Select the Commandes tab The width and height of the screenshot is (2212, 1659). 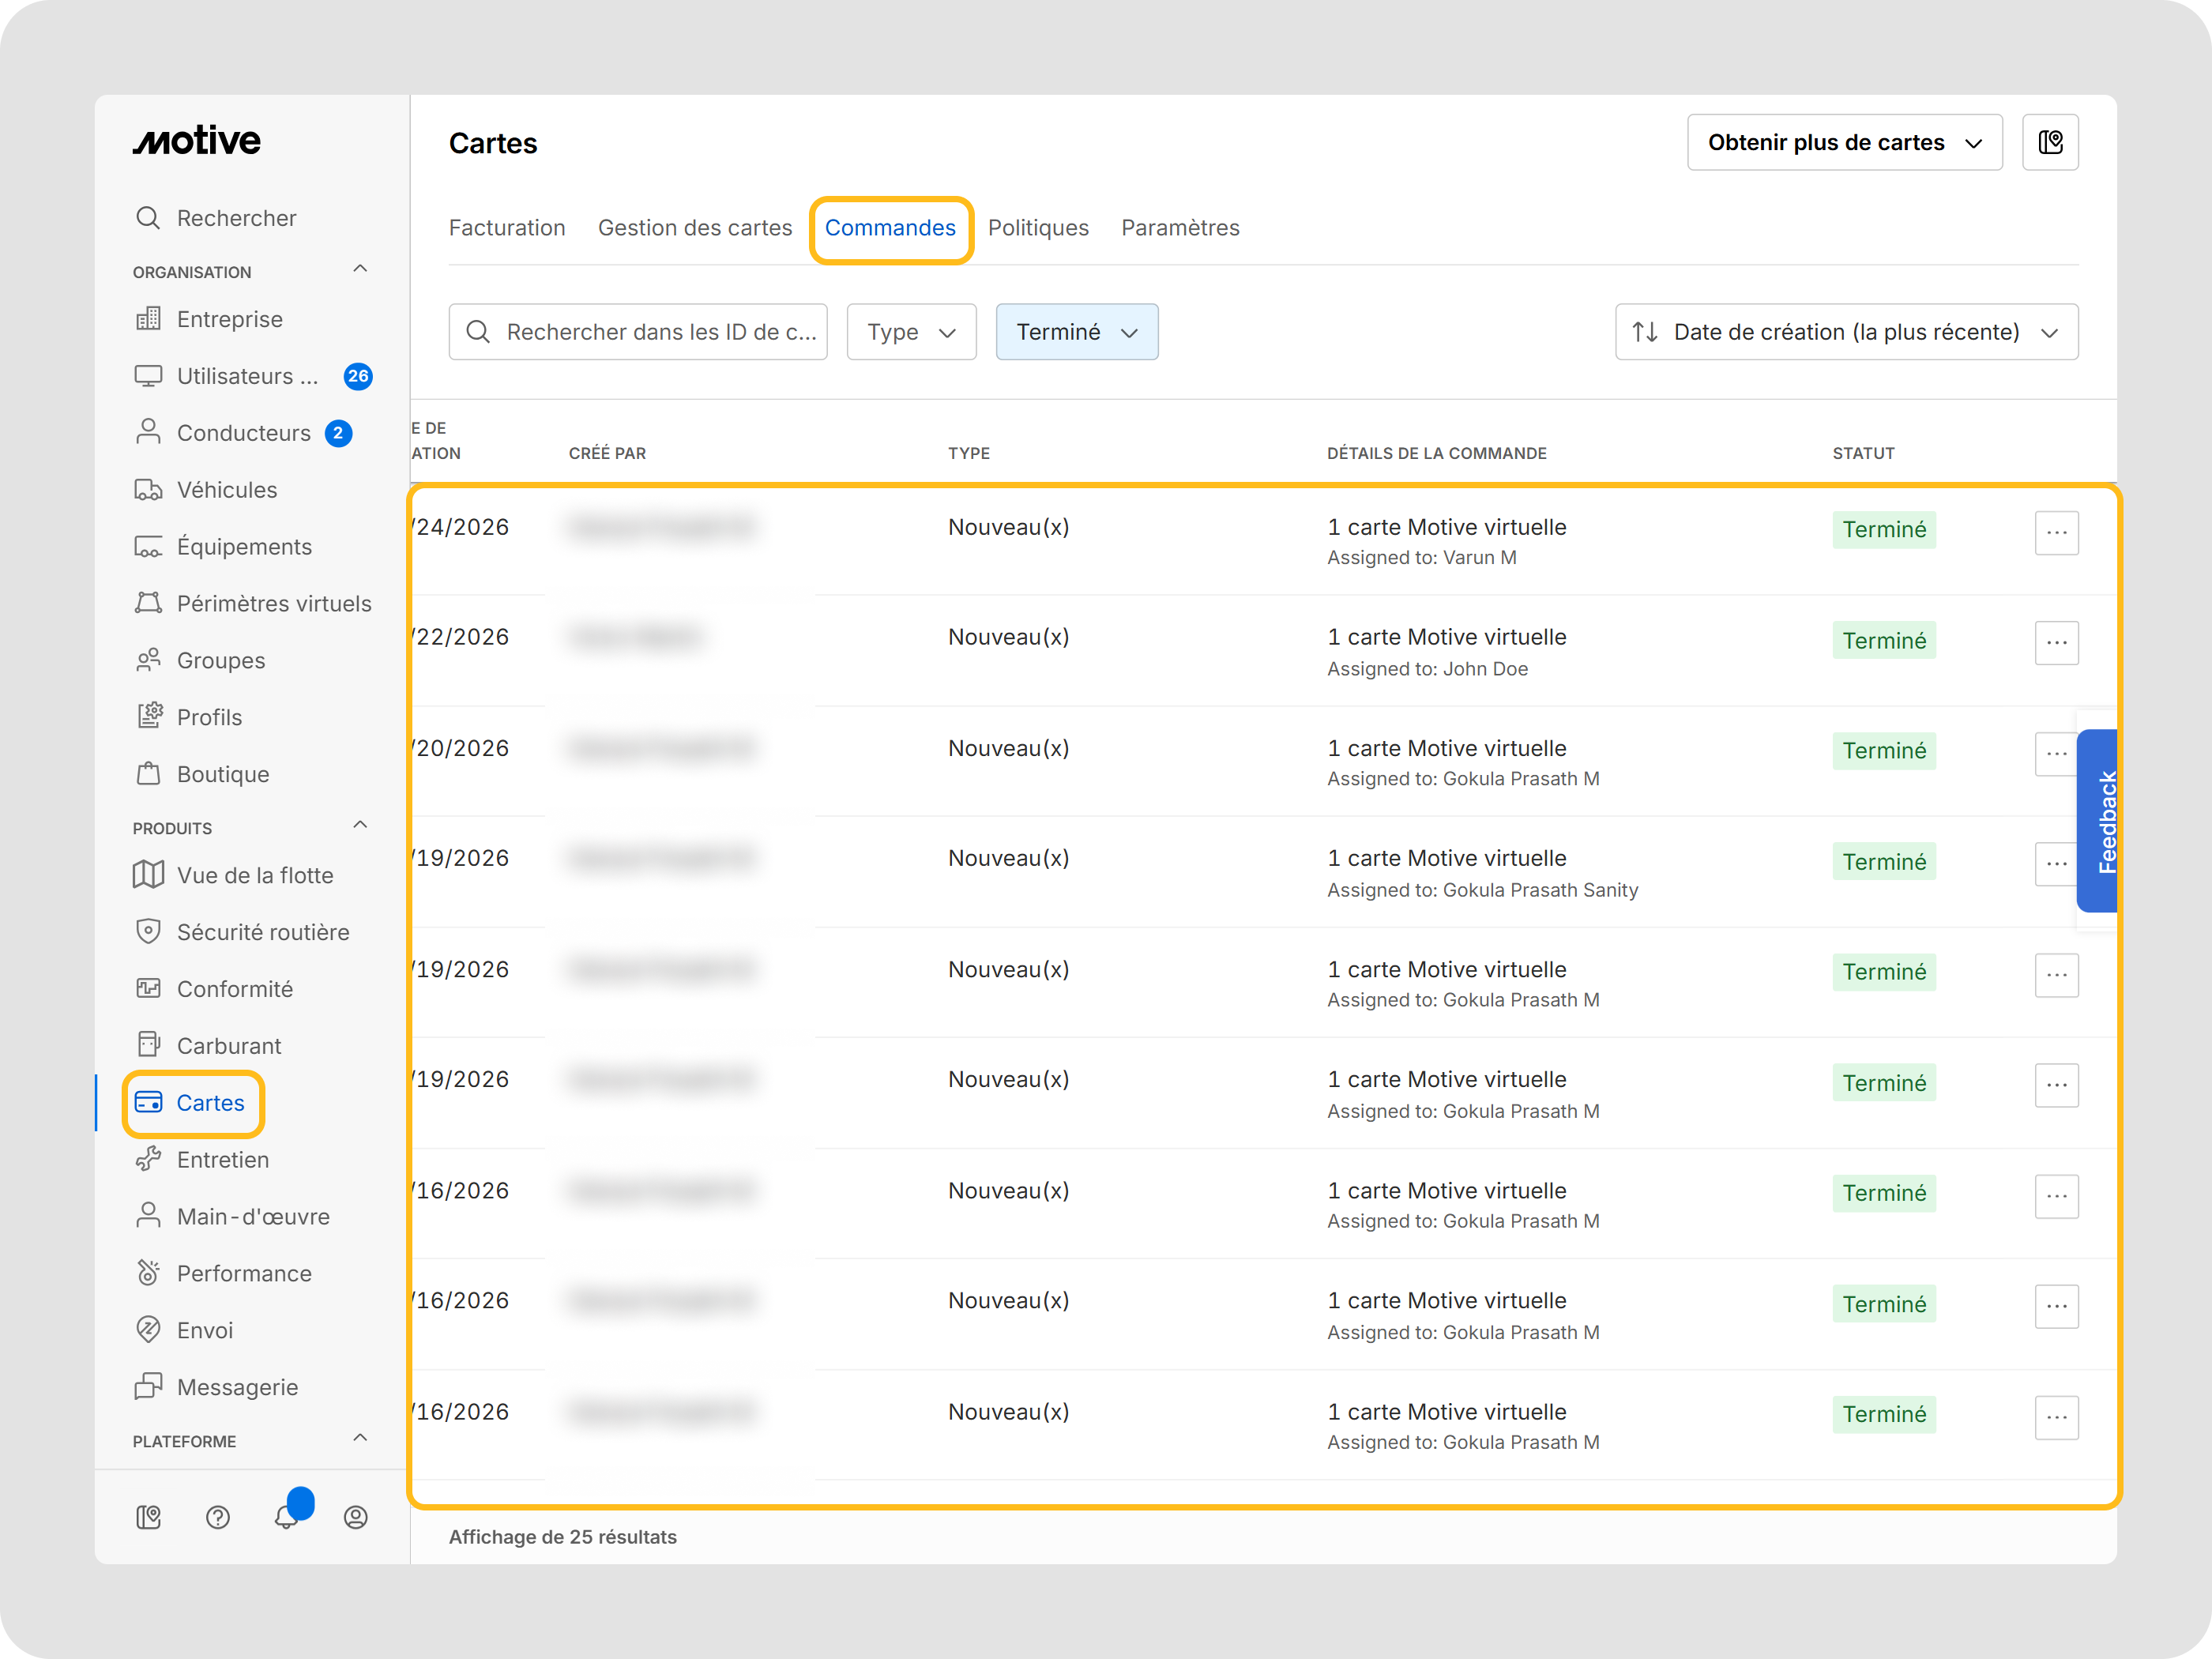click(x=890, y=228)
